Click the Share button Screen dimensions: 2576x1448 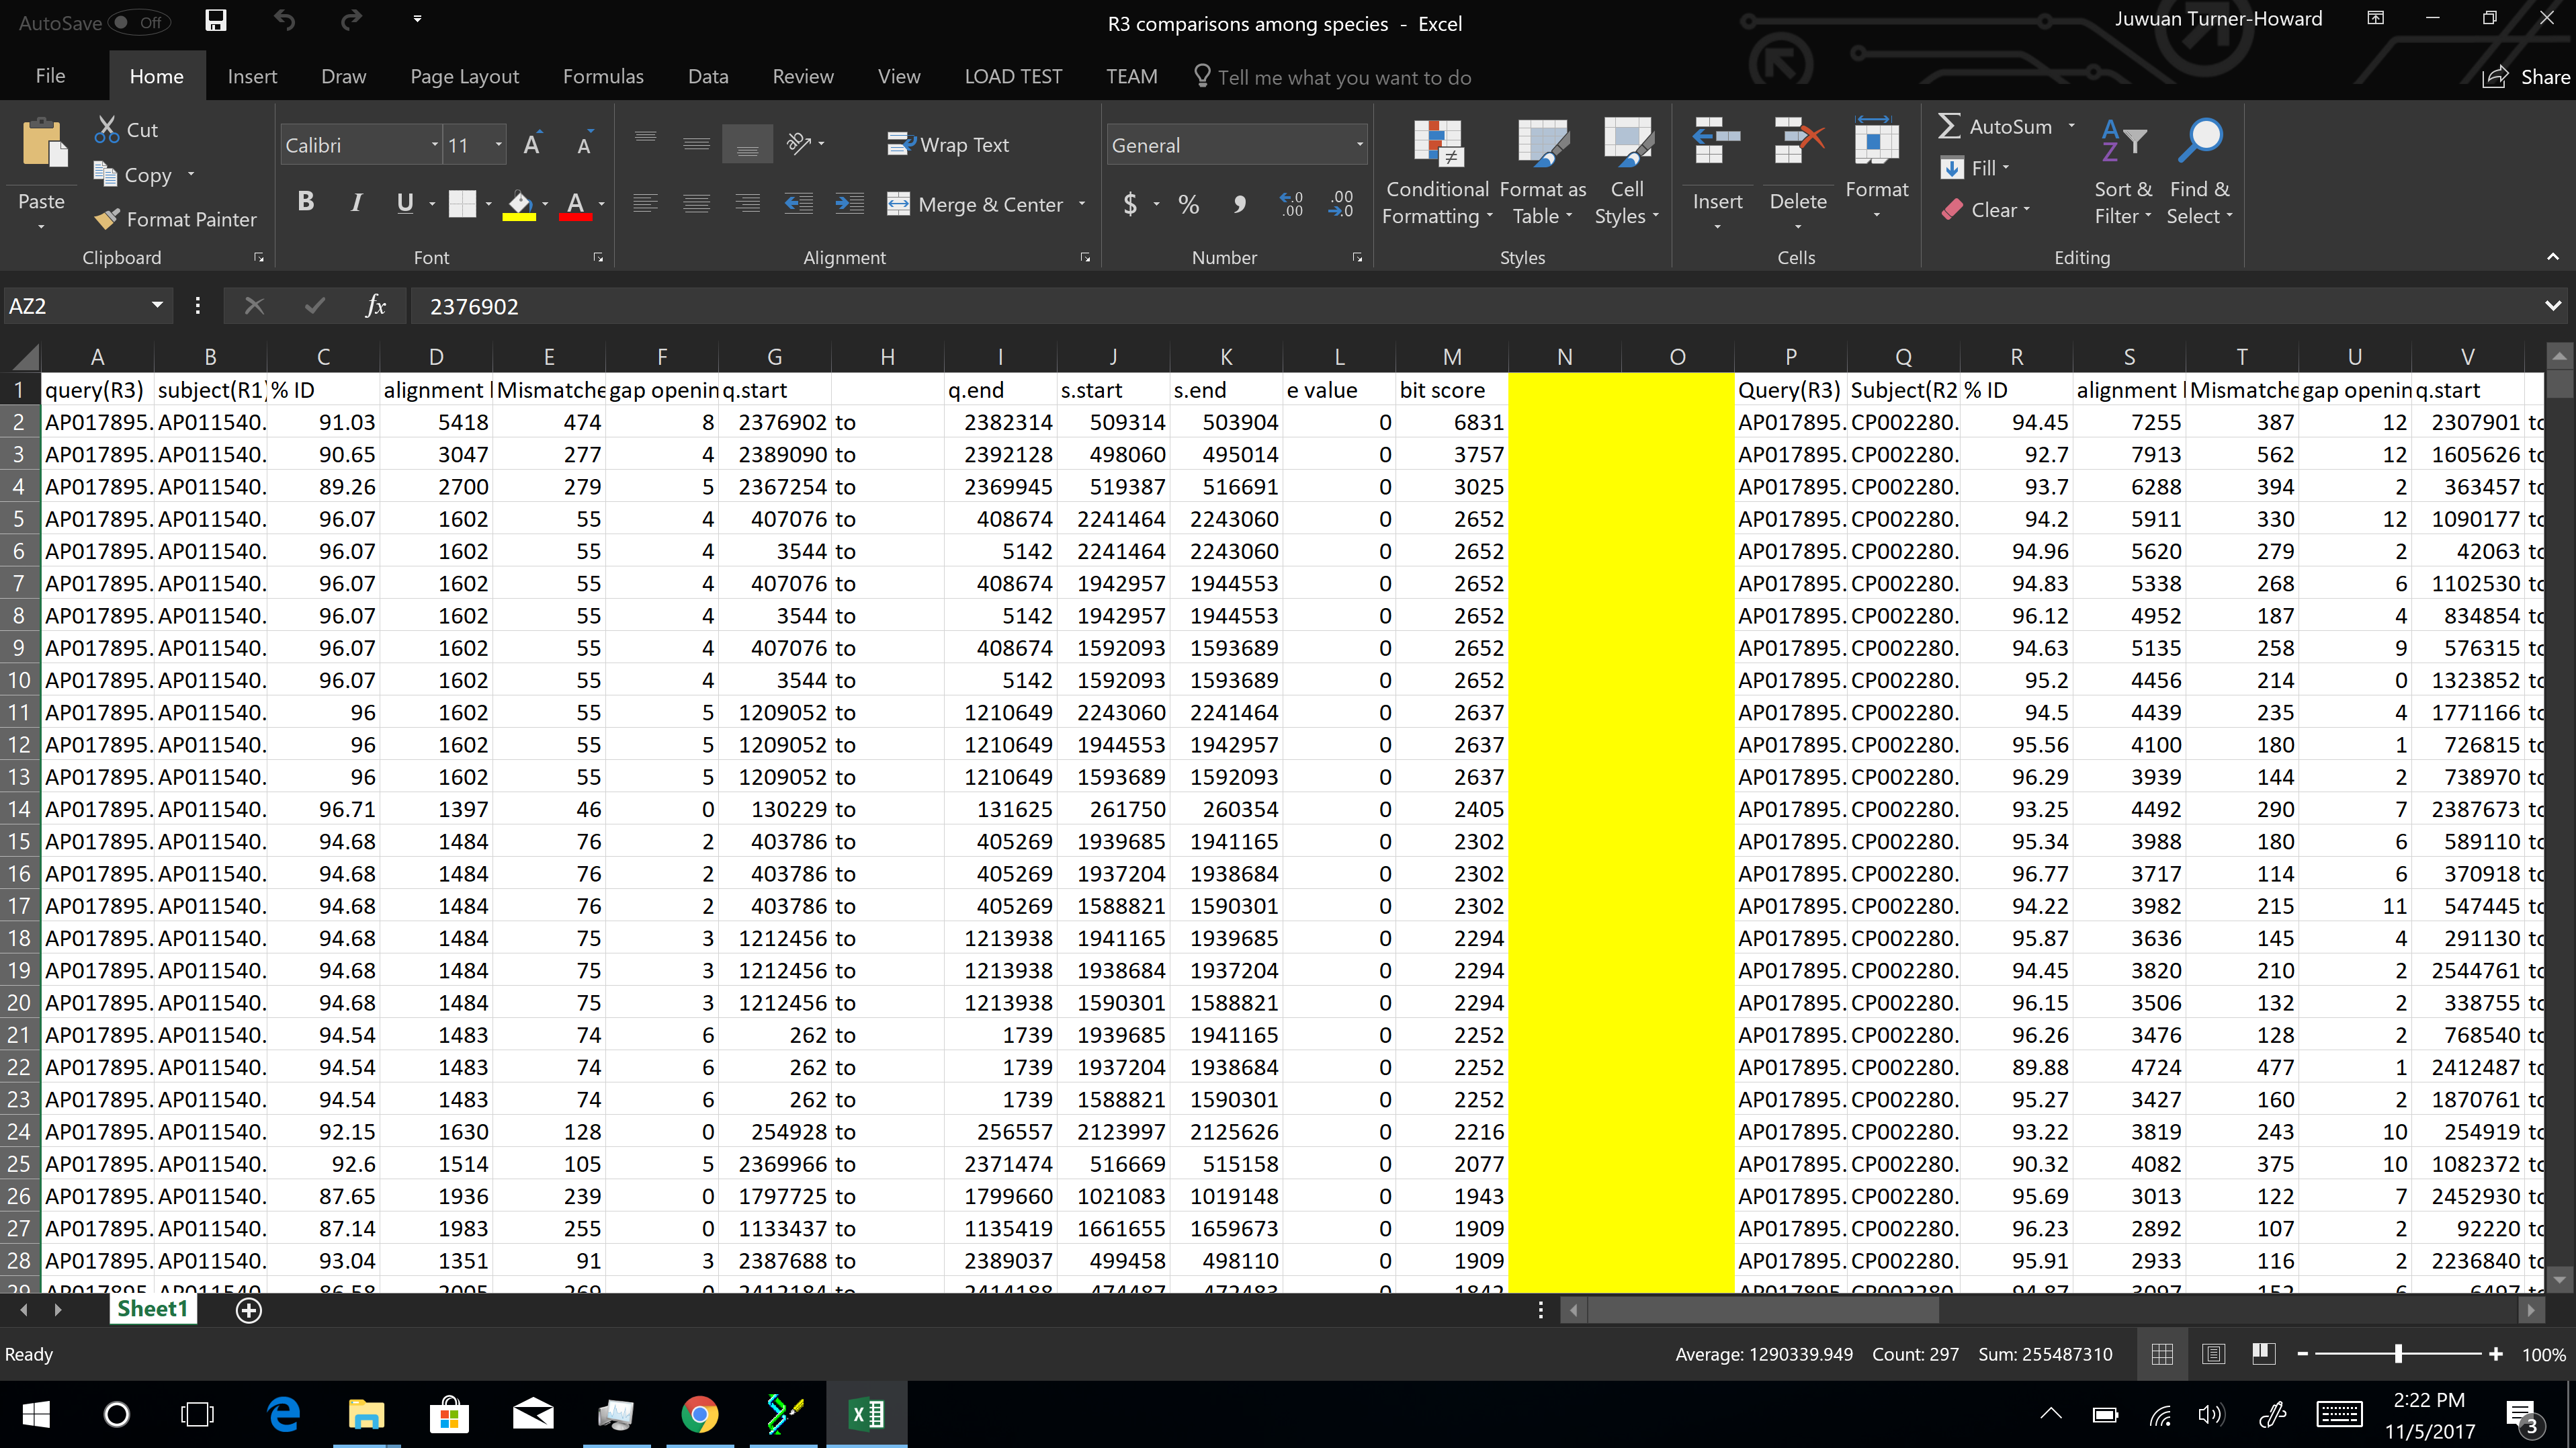pyautogui.click(x=2526, y=77)
